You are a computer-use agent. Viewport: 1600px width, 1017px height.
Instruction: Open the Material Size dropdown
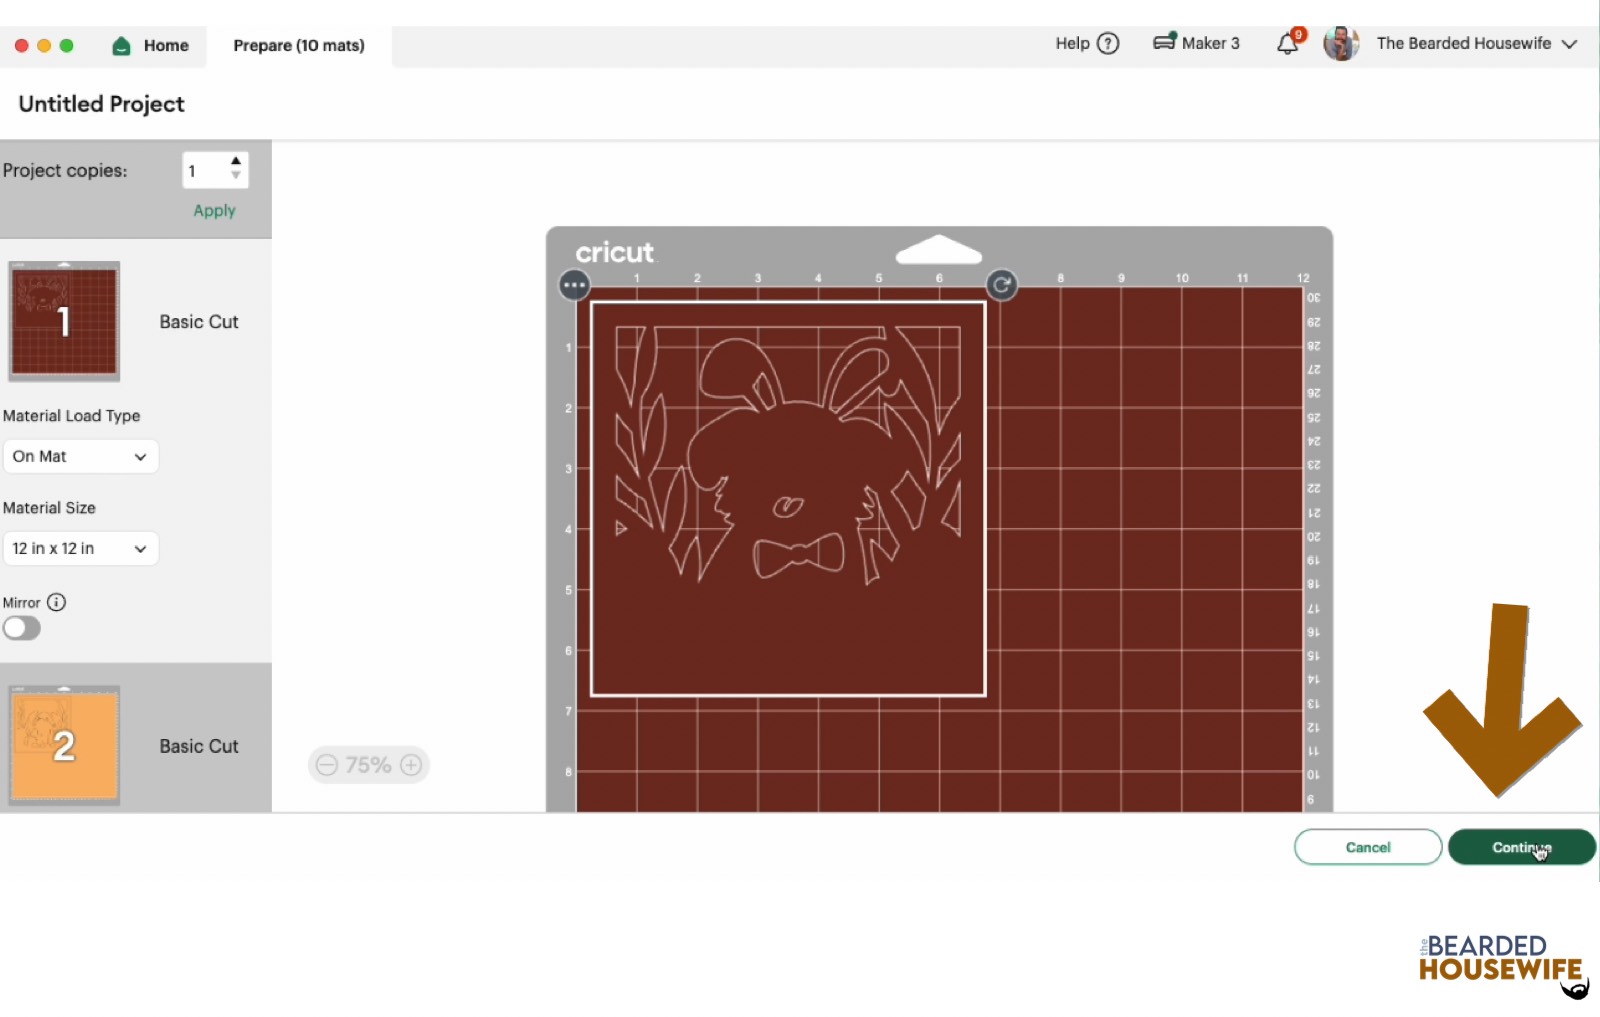[80, 548]
